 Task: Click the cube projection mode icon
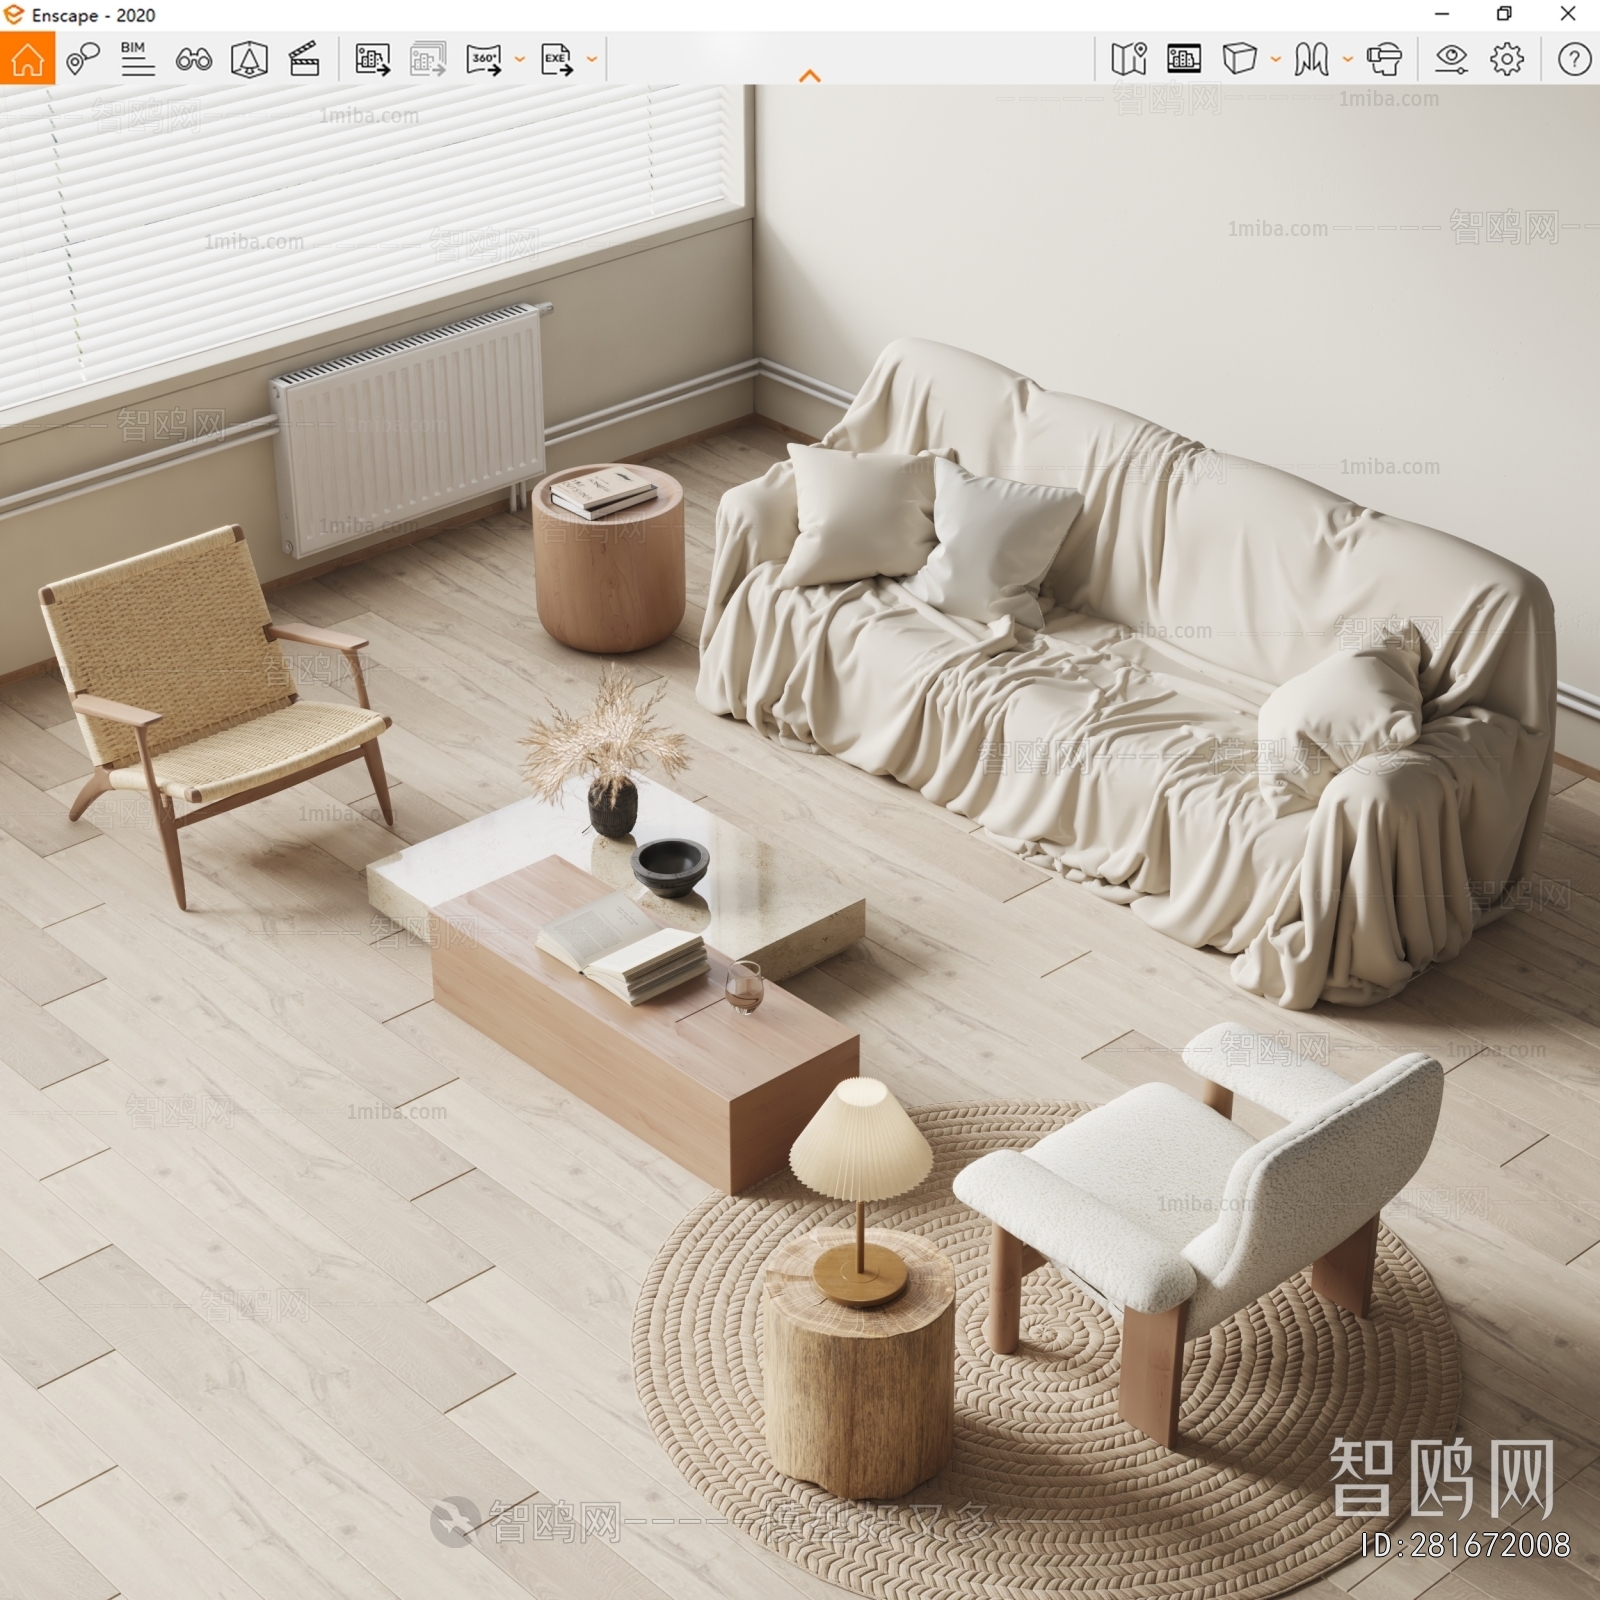(x=1239, y=59)
